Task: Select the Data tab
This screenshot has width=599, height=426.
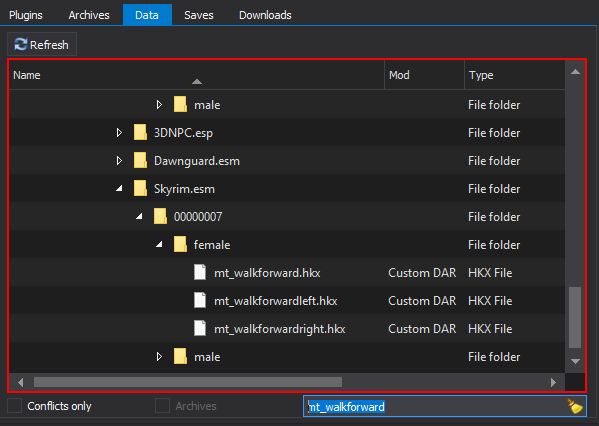Action: point(147,15)
